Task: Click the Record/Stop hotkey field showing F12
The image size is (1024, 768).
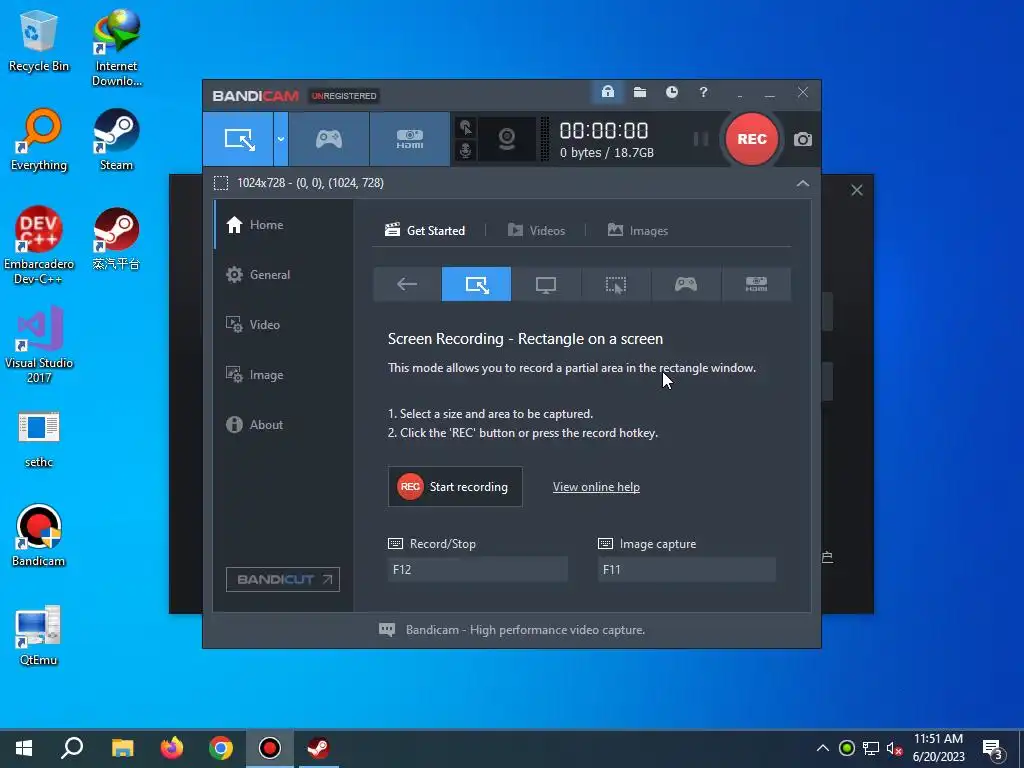Action: [477, 569]
